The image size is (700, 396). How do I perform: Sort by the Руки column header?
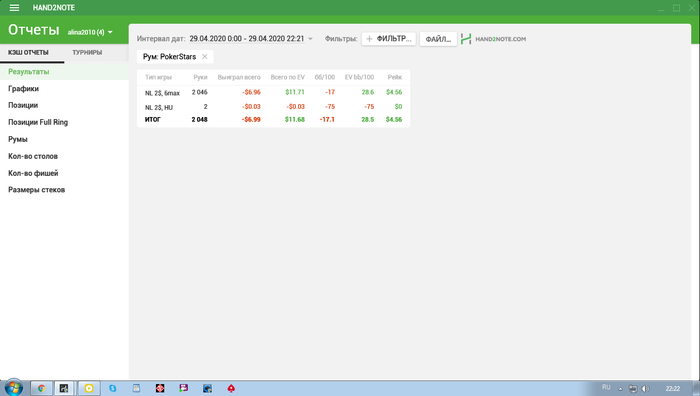point(200,77)
